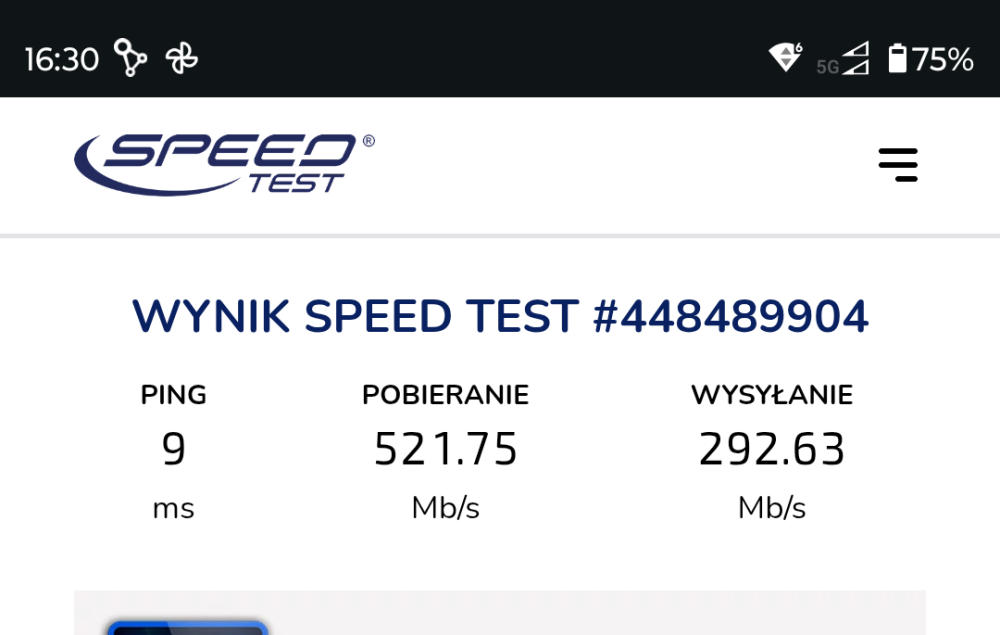The image size is (1000, 635).
Task: Tap the Speedtest logo to return home
Action: 222,162
